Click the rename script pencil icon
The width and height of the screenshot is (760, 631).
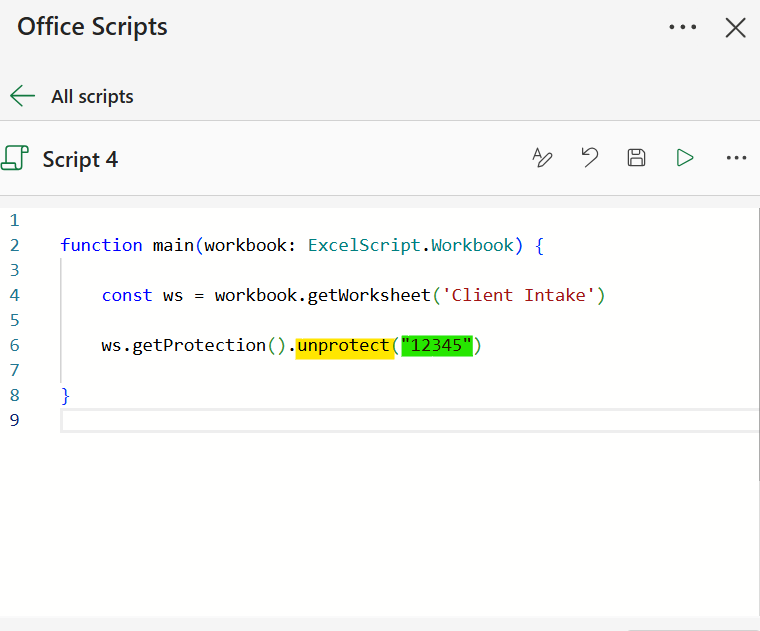542,158
